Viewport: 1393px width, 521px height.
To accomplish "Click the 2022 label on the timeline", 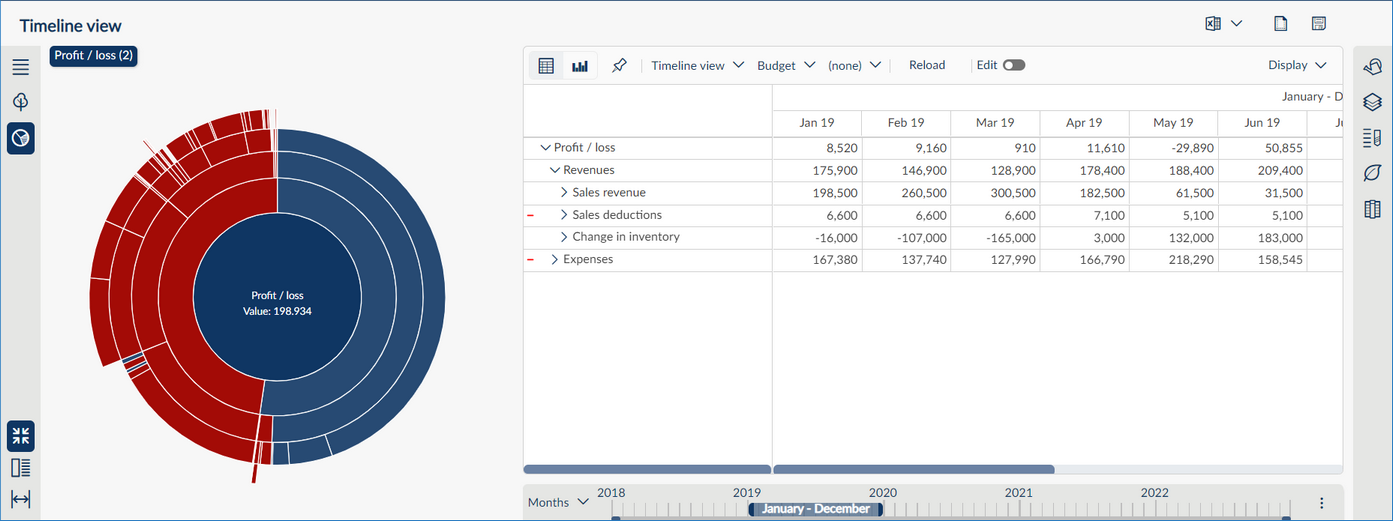I will (1155, 493).
